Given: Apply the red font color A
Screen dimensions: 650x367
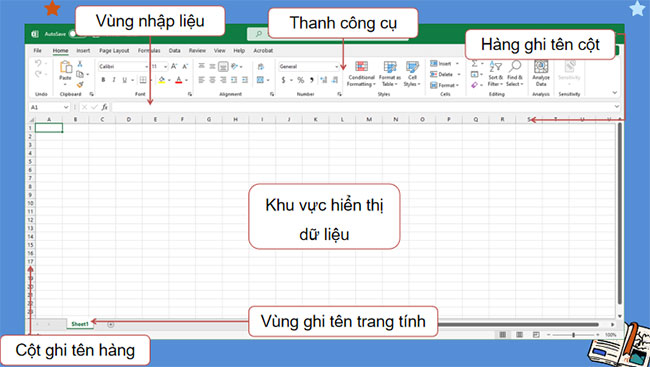Looking at the screenshot, I should [179, 80].
